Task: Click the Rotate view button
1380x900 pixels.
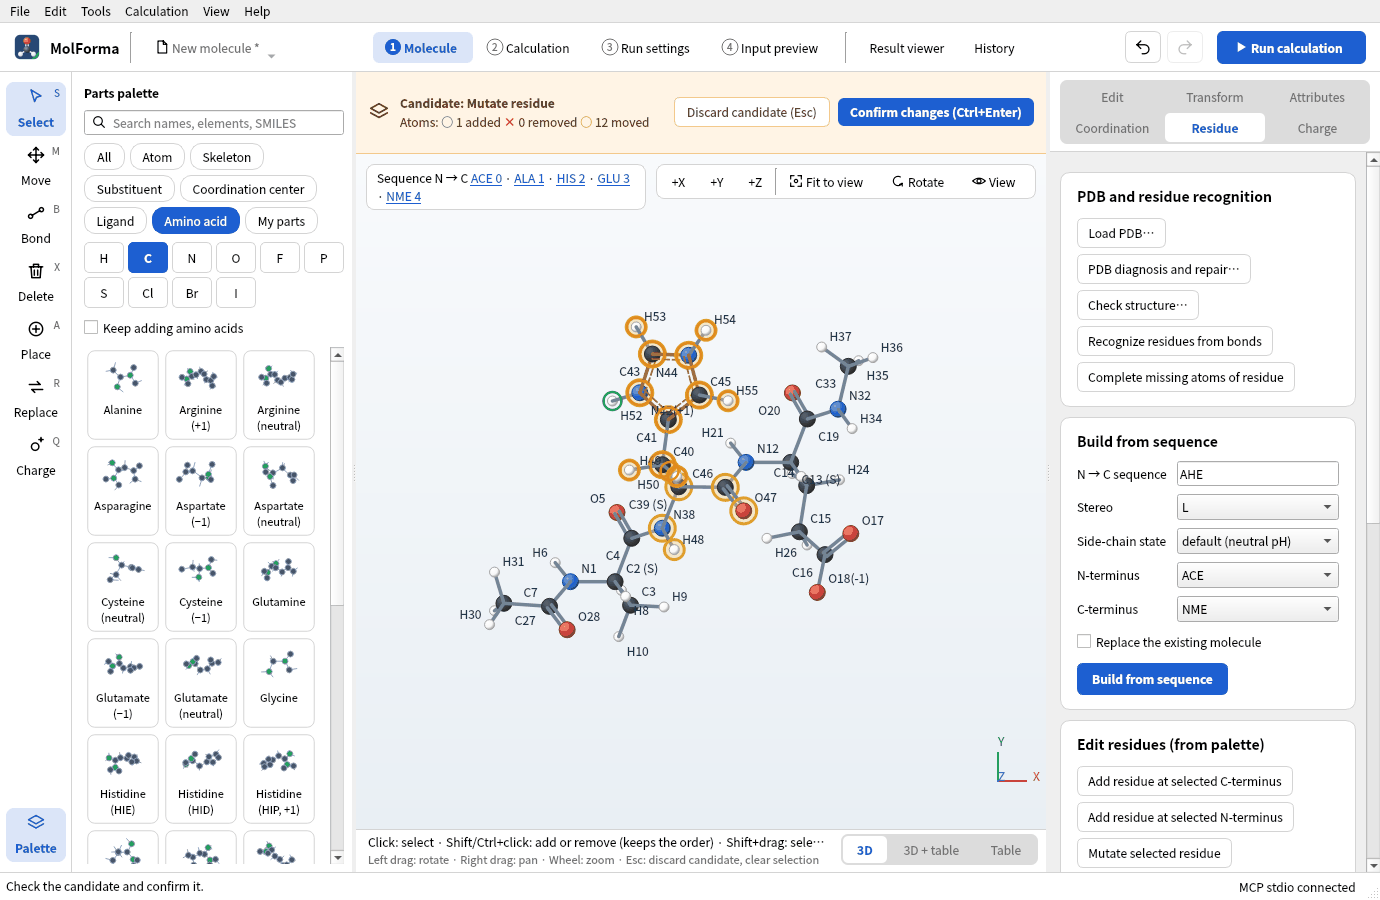Action: pyautogui.click(x=918, y=182)
